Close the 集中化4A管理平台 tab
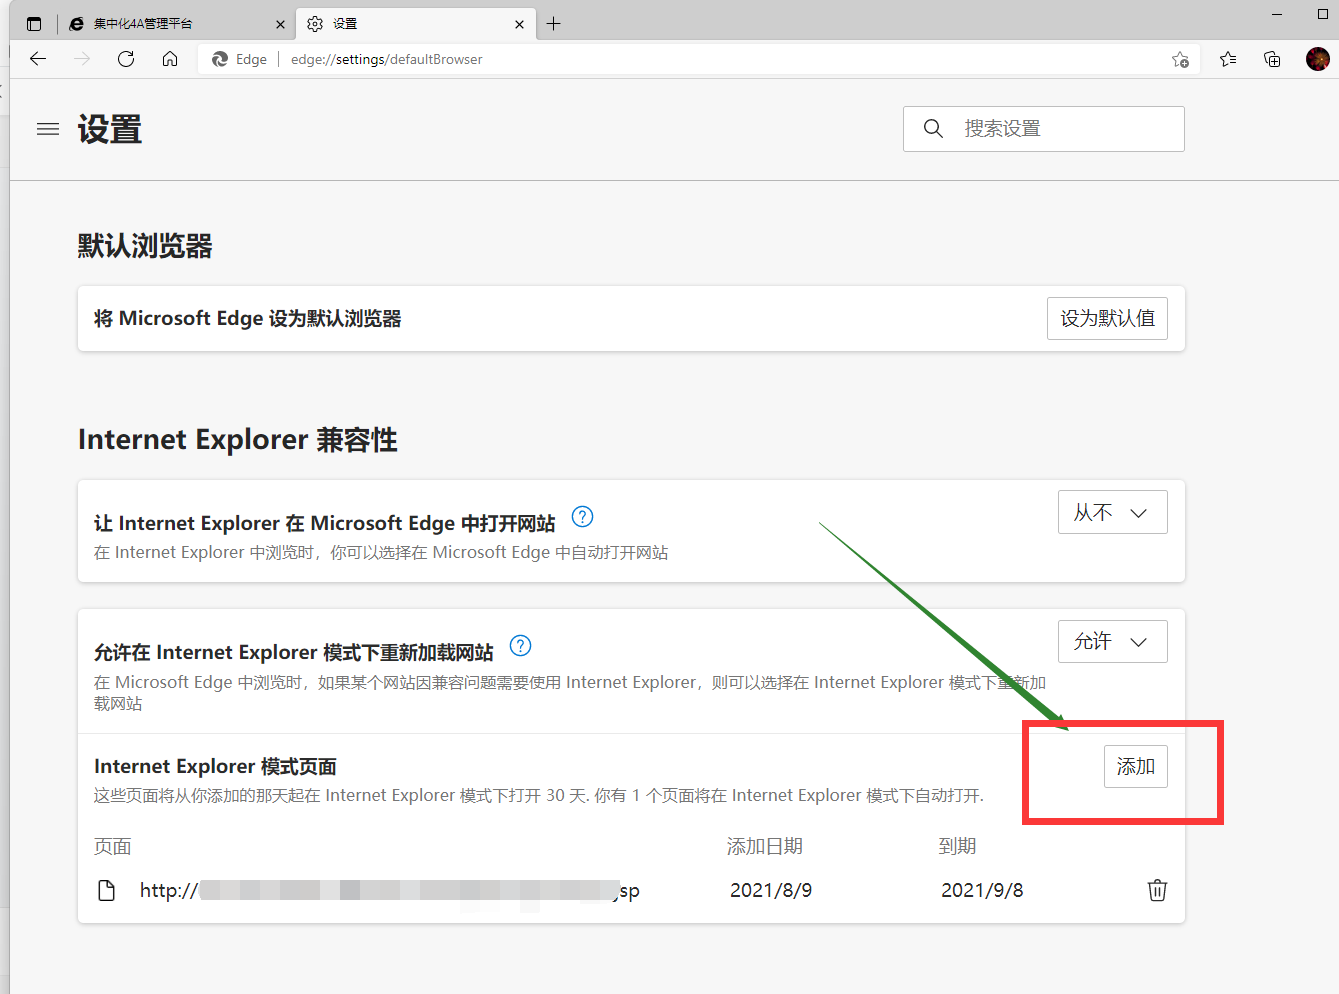The width and height of the screenshot is (1339, 994). coord(280,24)
